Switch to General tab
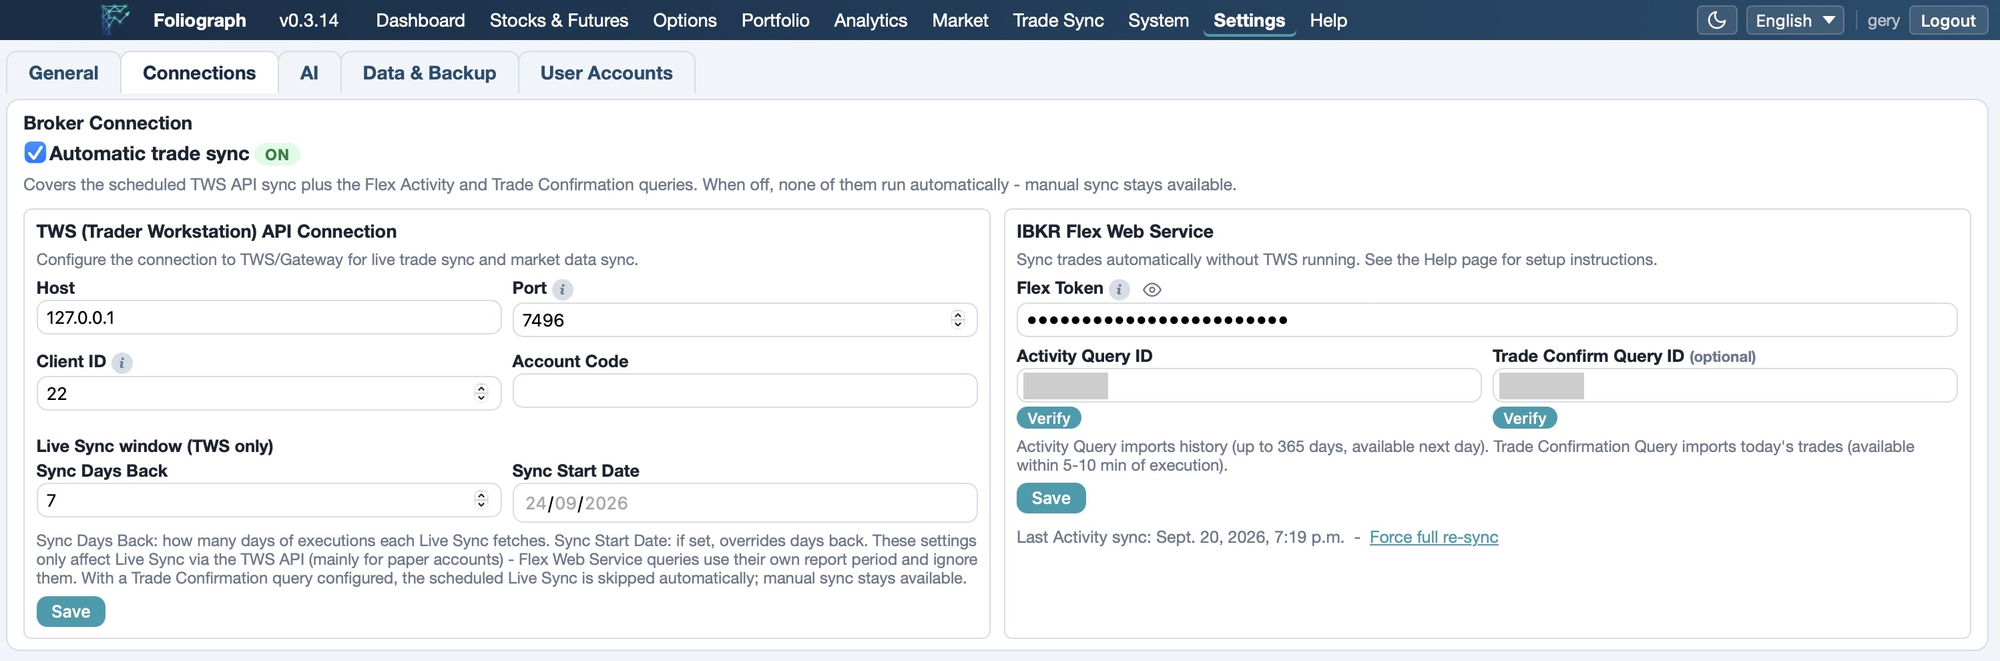2000x661 pixels. tap(64, 73)
